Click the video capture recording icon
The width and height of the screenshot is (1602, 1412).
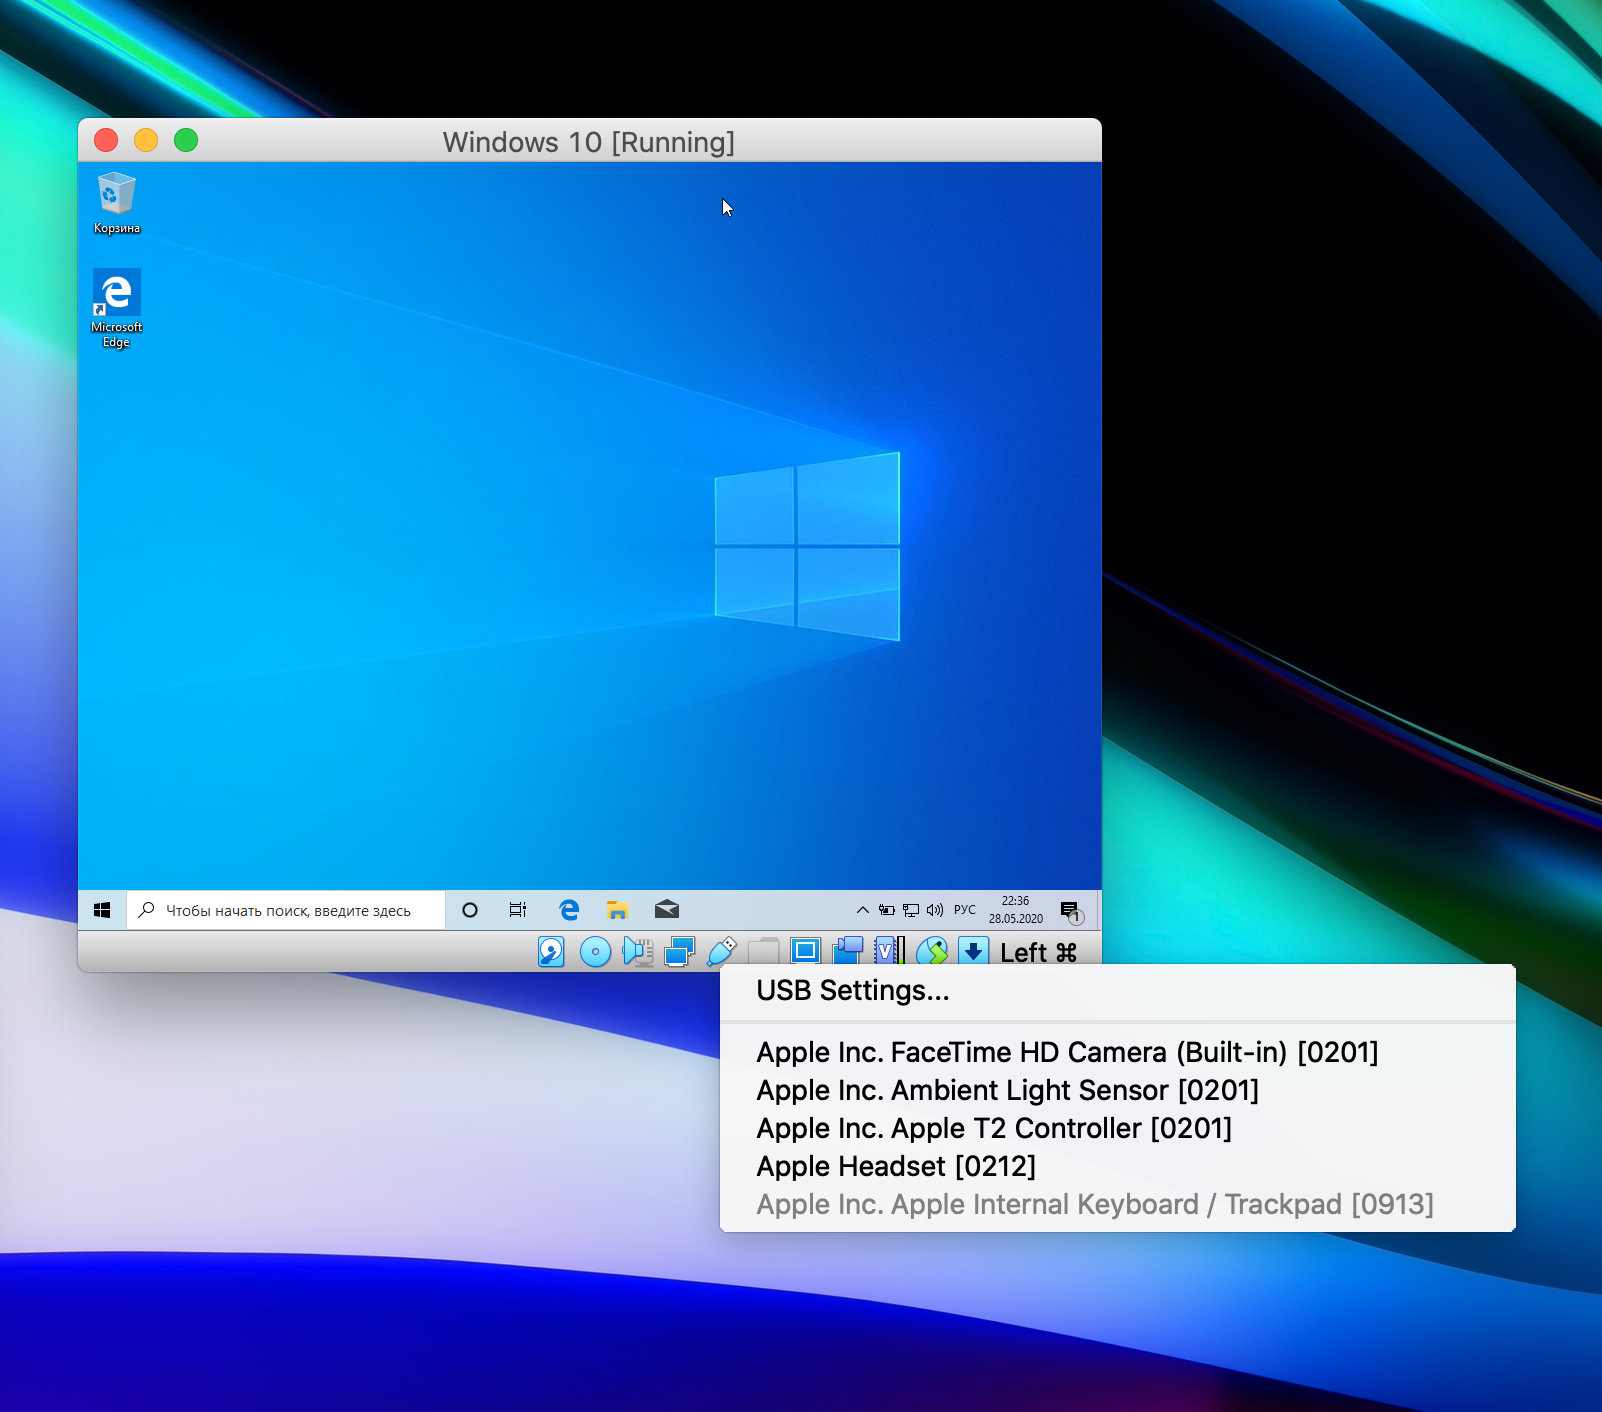pos(847,950)
